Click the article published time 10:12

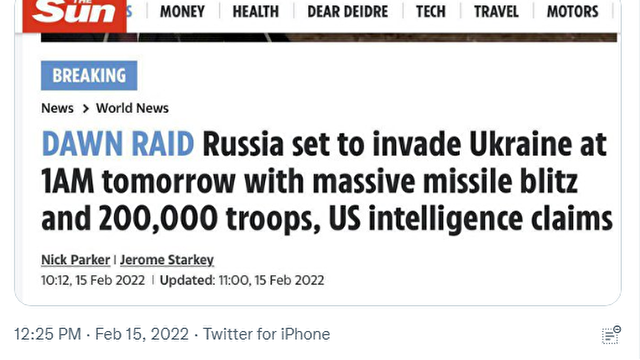pyautogui.click(x=93, y=280)
